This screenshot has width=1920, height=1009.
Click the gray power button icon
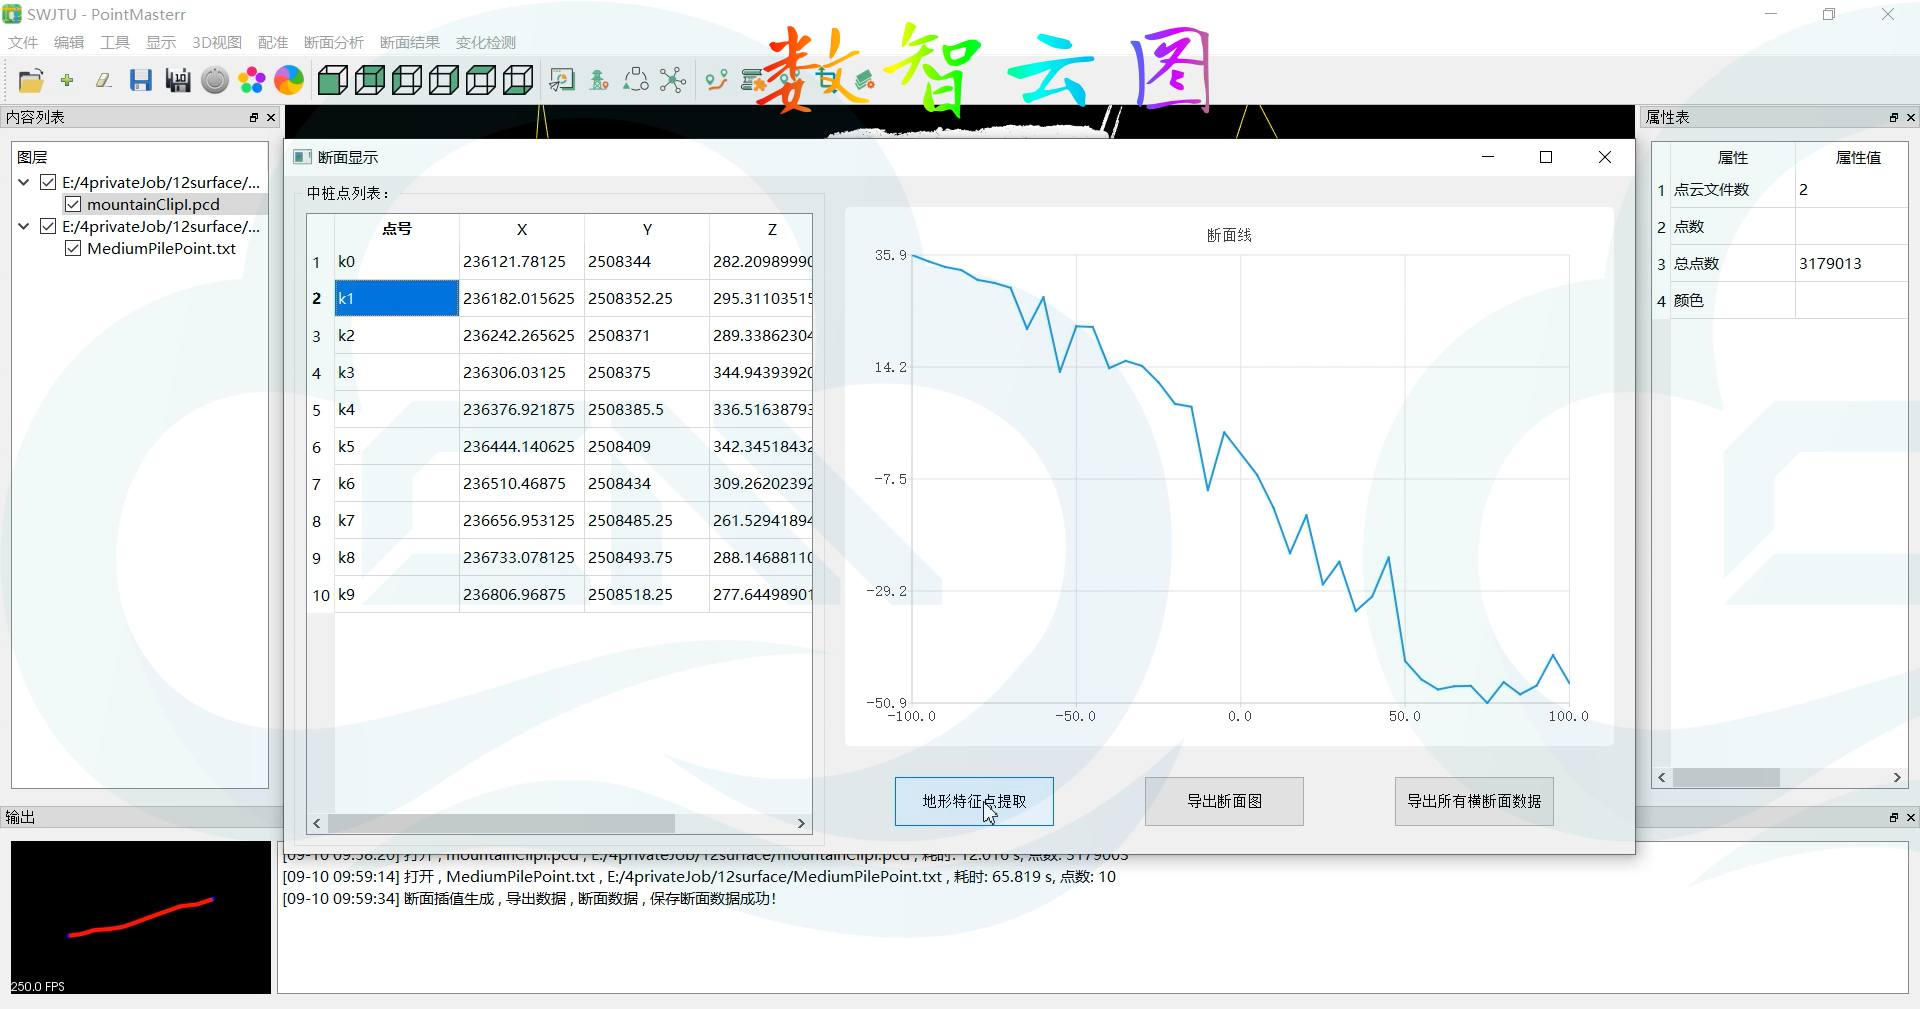point(215,80)
